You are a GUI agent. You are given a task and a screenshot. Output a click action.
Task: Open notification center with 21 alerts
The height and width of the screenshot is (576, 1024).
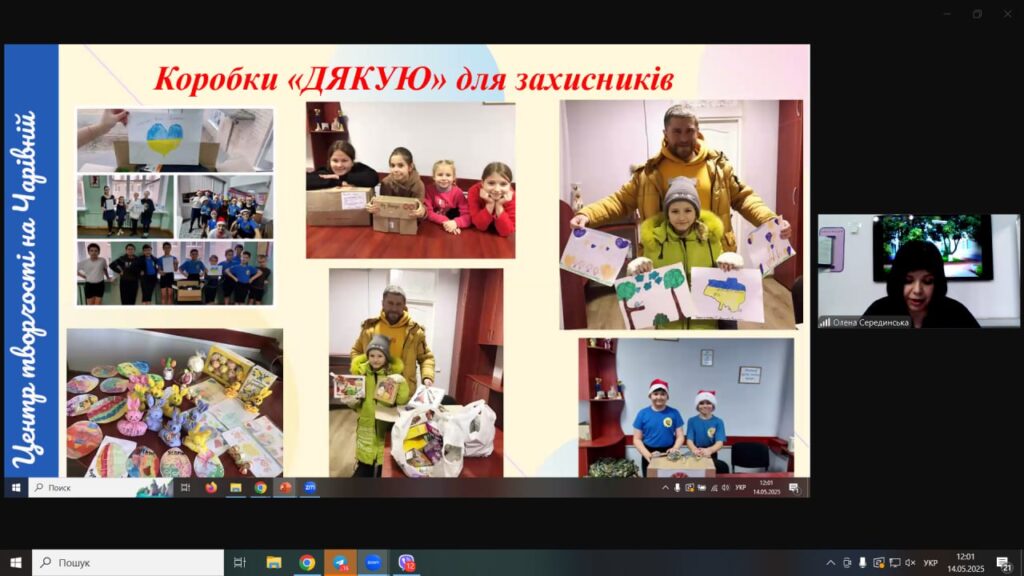pos(1003,562)
